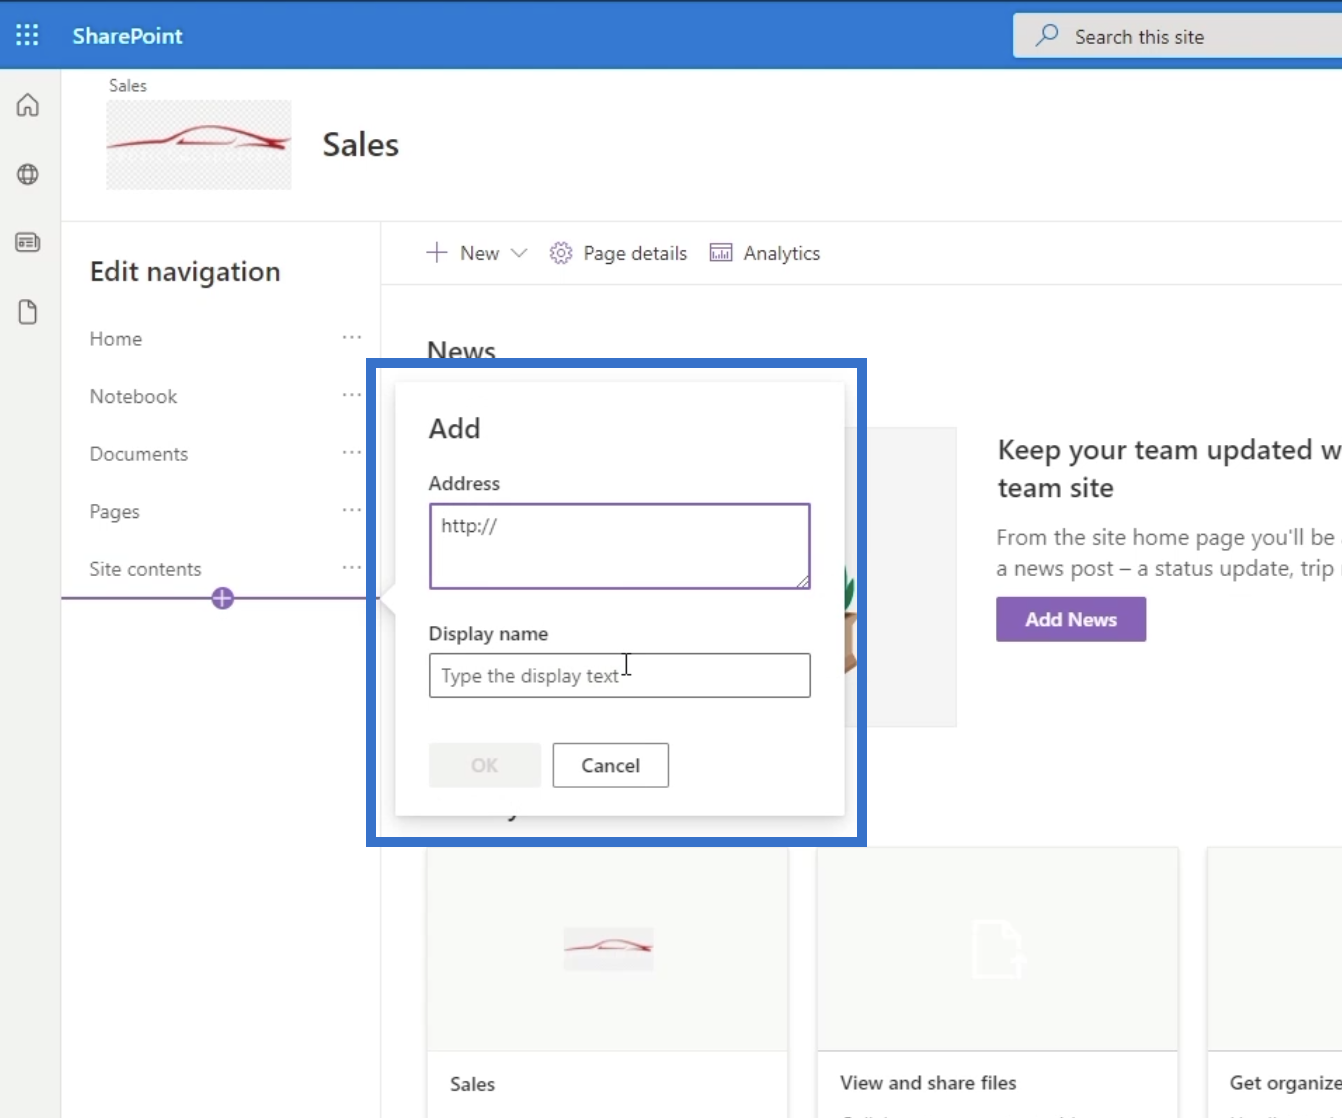Viewport: 1342px width, 1118px height.
Task: Open Page details
Action: click(x=635, y=254)
